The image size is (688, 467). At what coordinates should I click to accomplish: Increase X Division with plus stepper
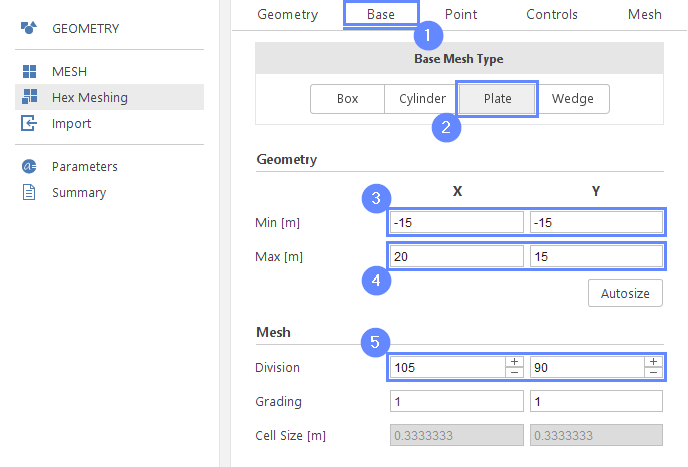click(x=514, y=362)
